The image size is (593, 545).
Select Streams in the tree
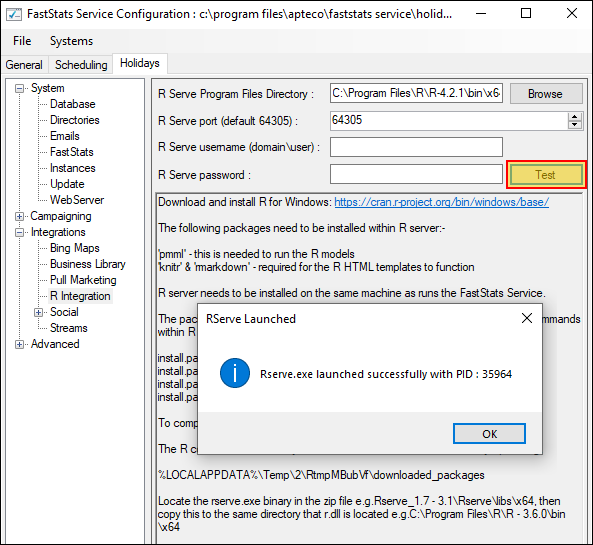pos(68,328)
